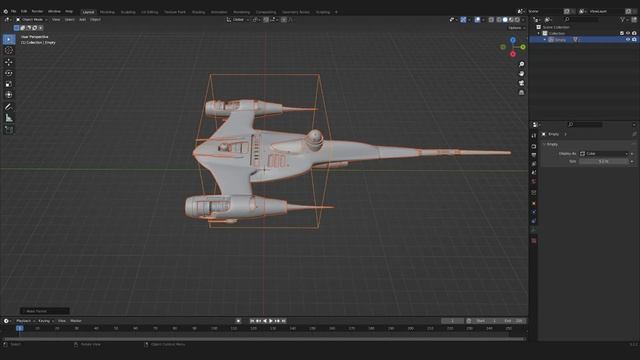The height and width of the screenshot is (360, 640).
Task: Select the Measure tool
Action: (9, 118)
